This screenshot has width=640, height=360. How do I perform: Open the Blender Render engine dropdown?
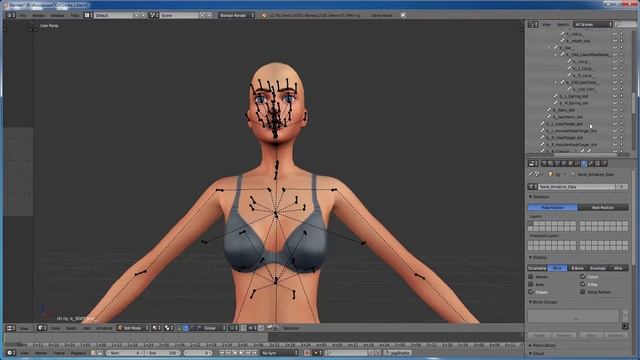tap(236, 15)
